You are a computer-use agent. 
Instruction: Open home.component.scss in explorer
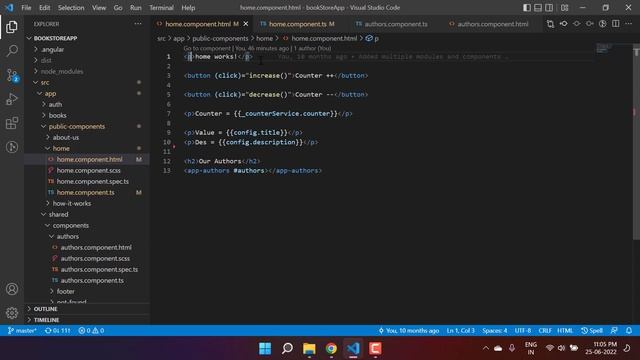[88, 170]
